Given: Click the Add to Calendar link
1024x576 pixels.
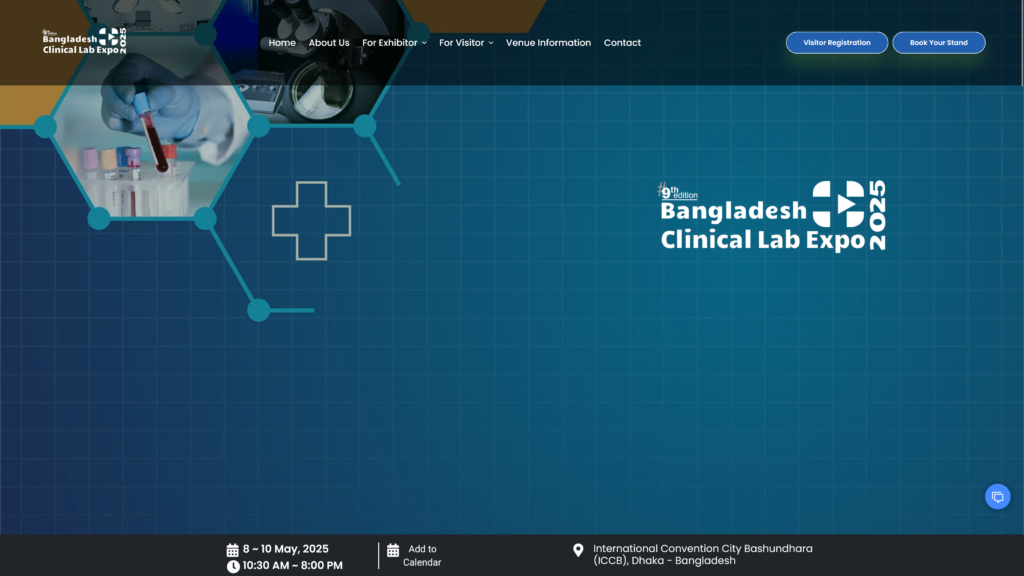Looking at the screenshot, I should [x=422, y=556].
